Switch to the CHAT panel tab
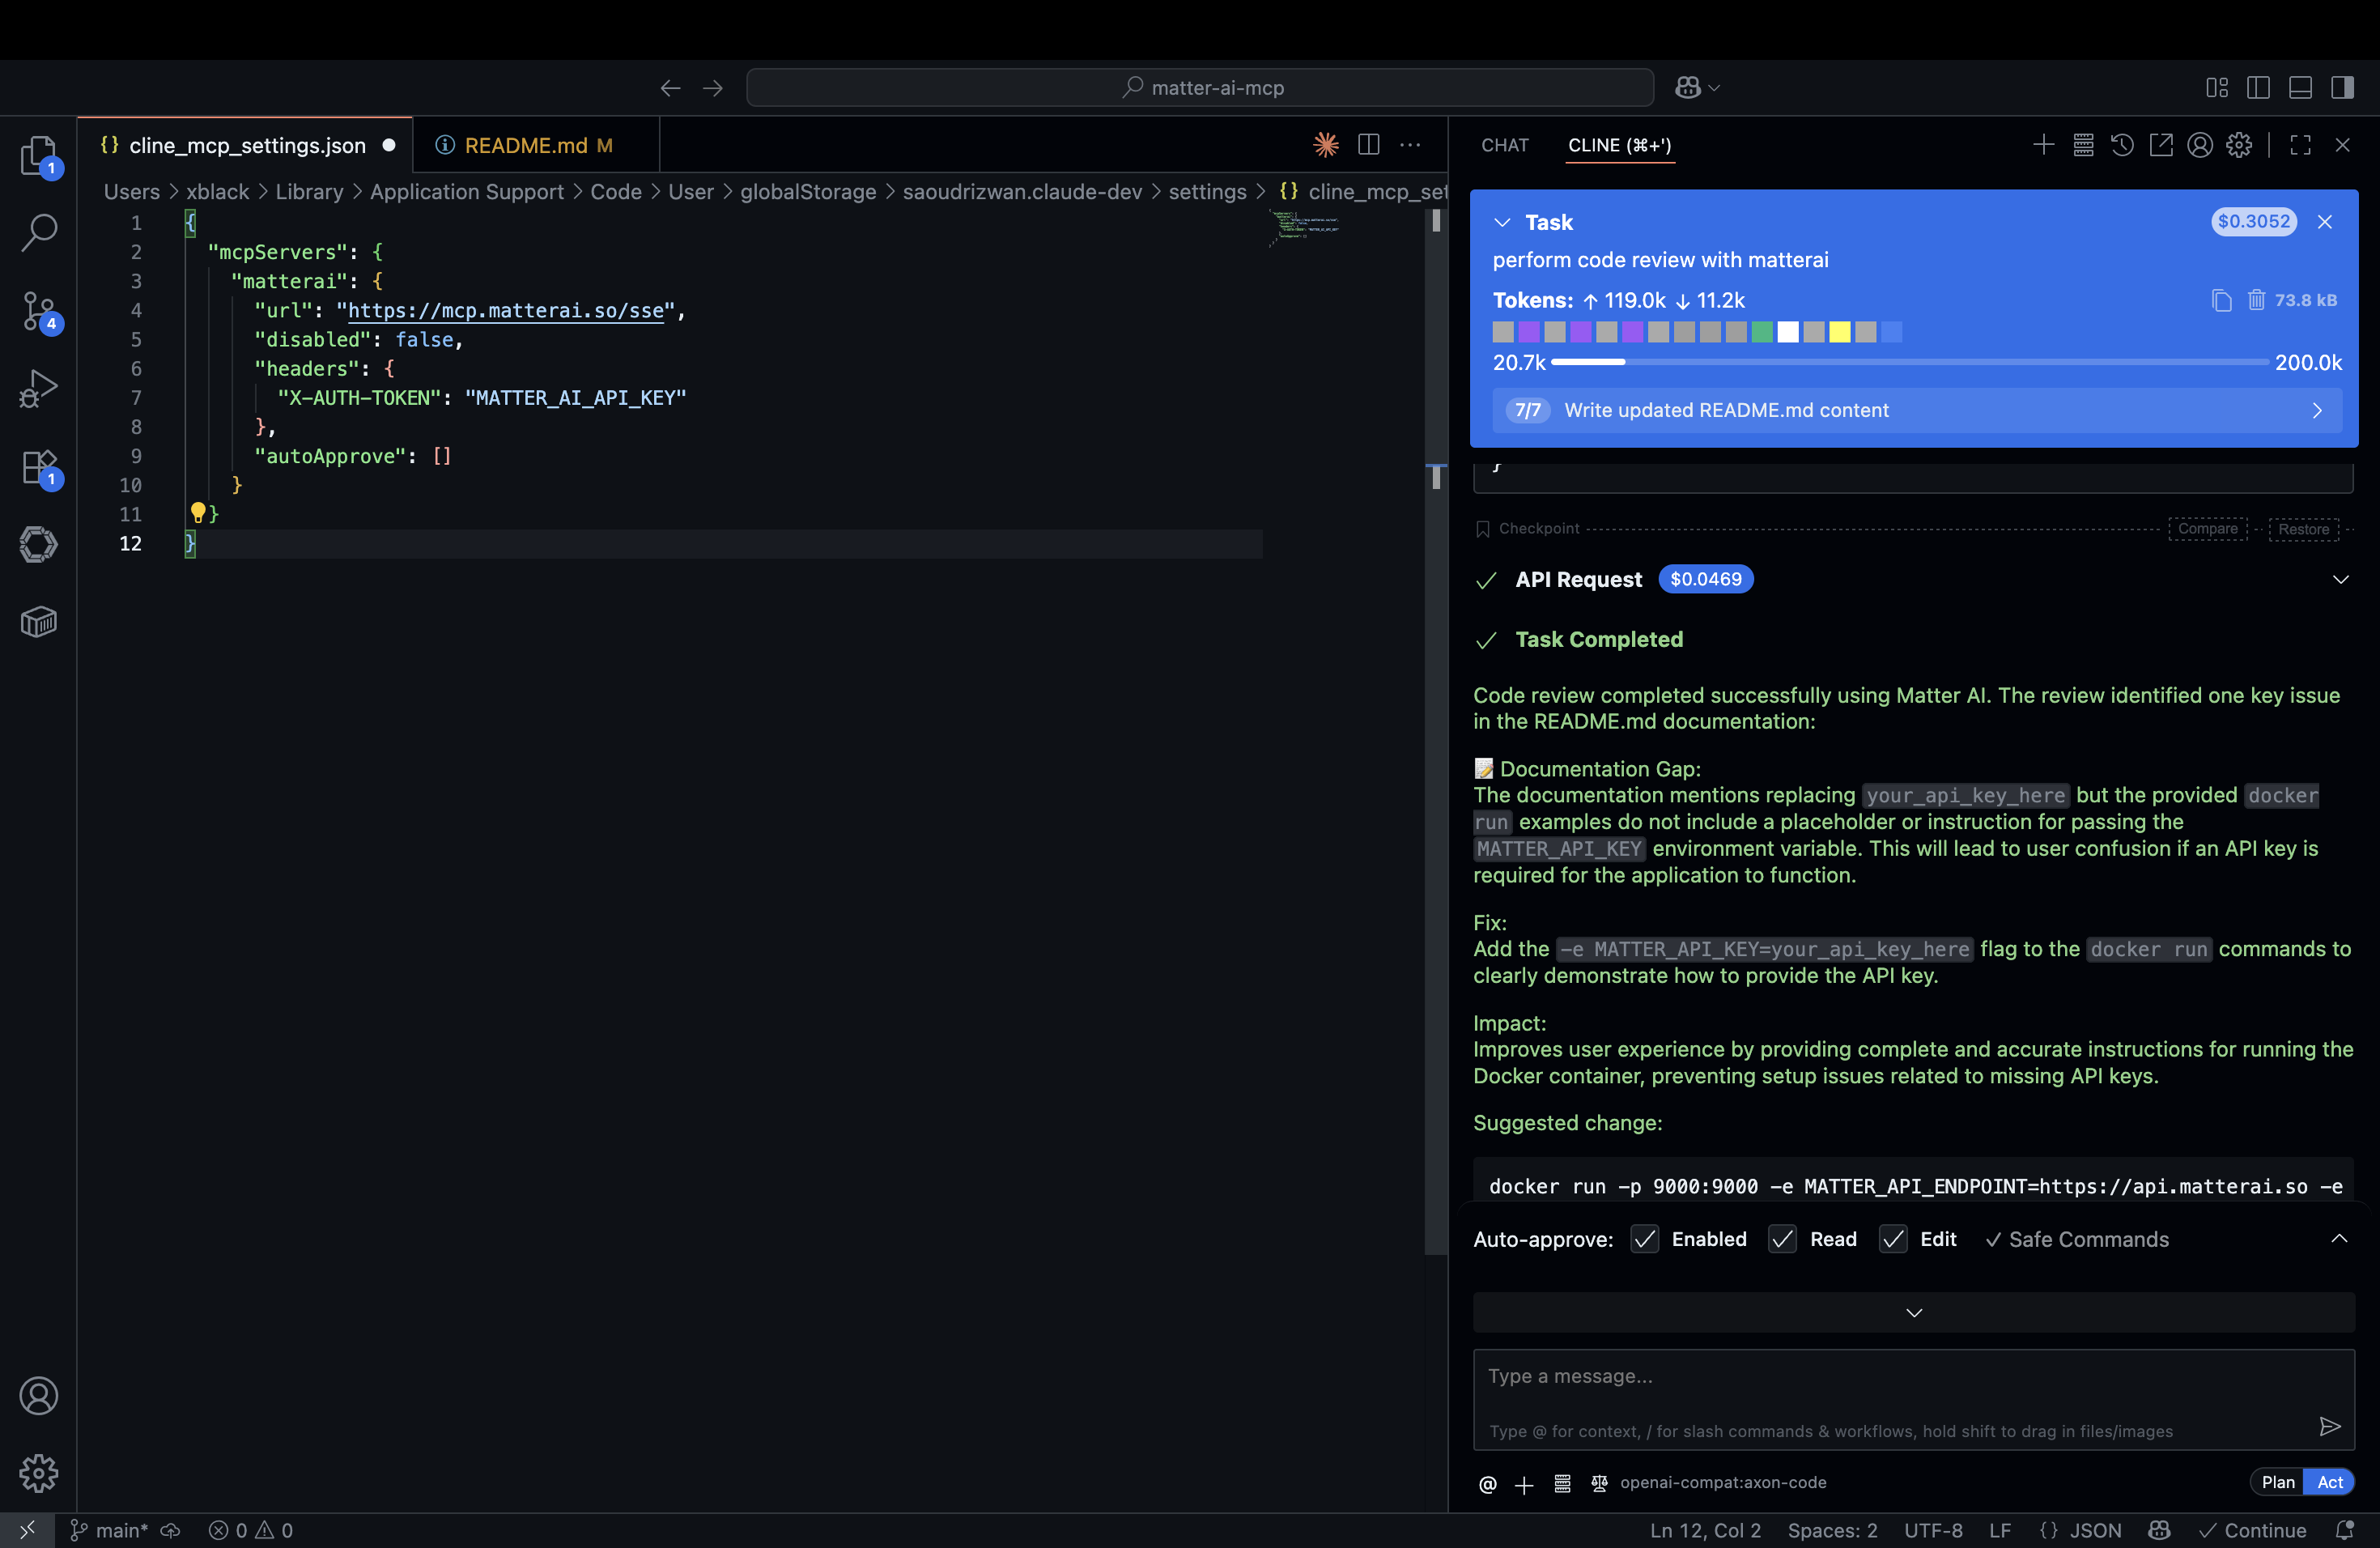 [x=1504, y=145]
